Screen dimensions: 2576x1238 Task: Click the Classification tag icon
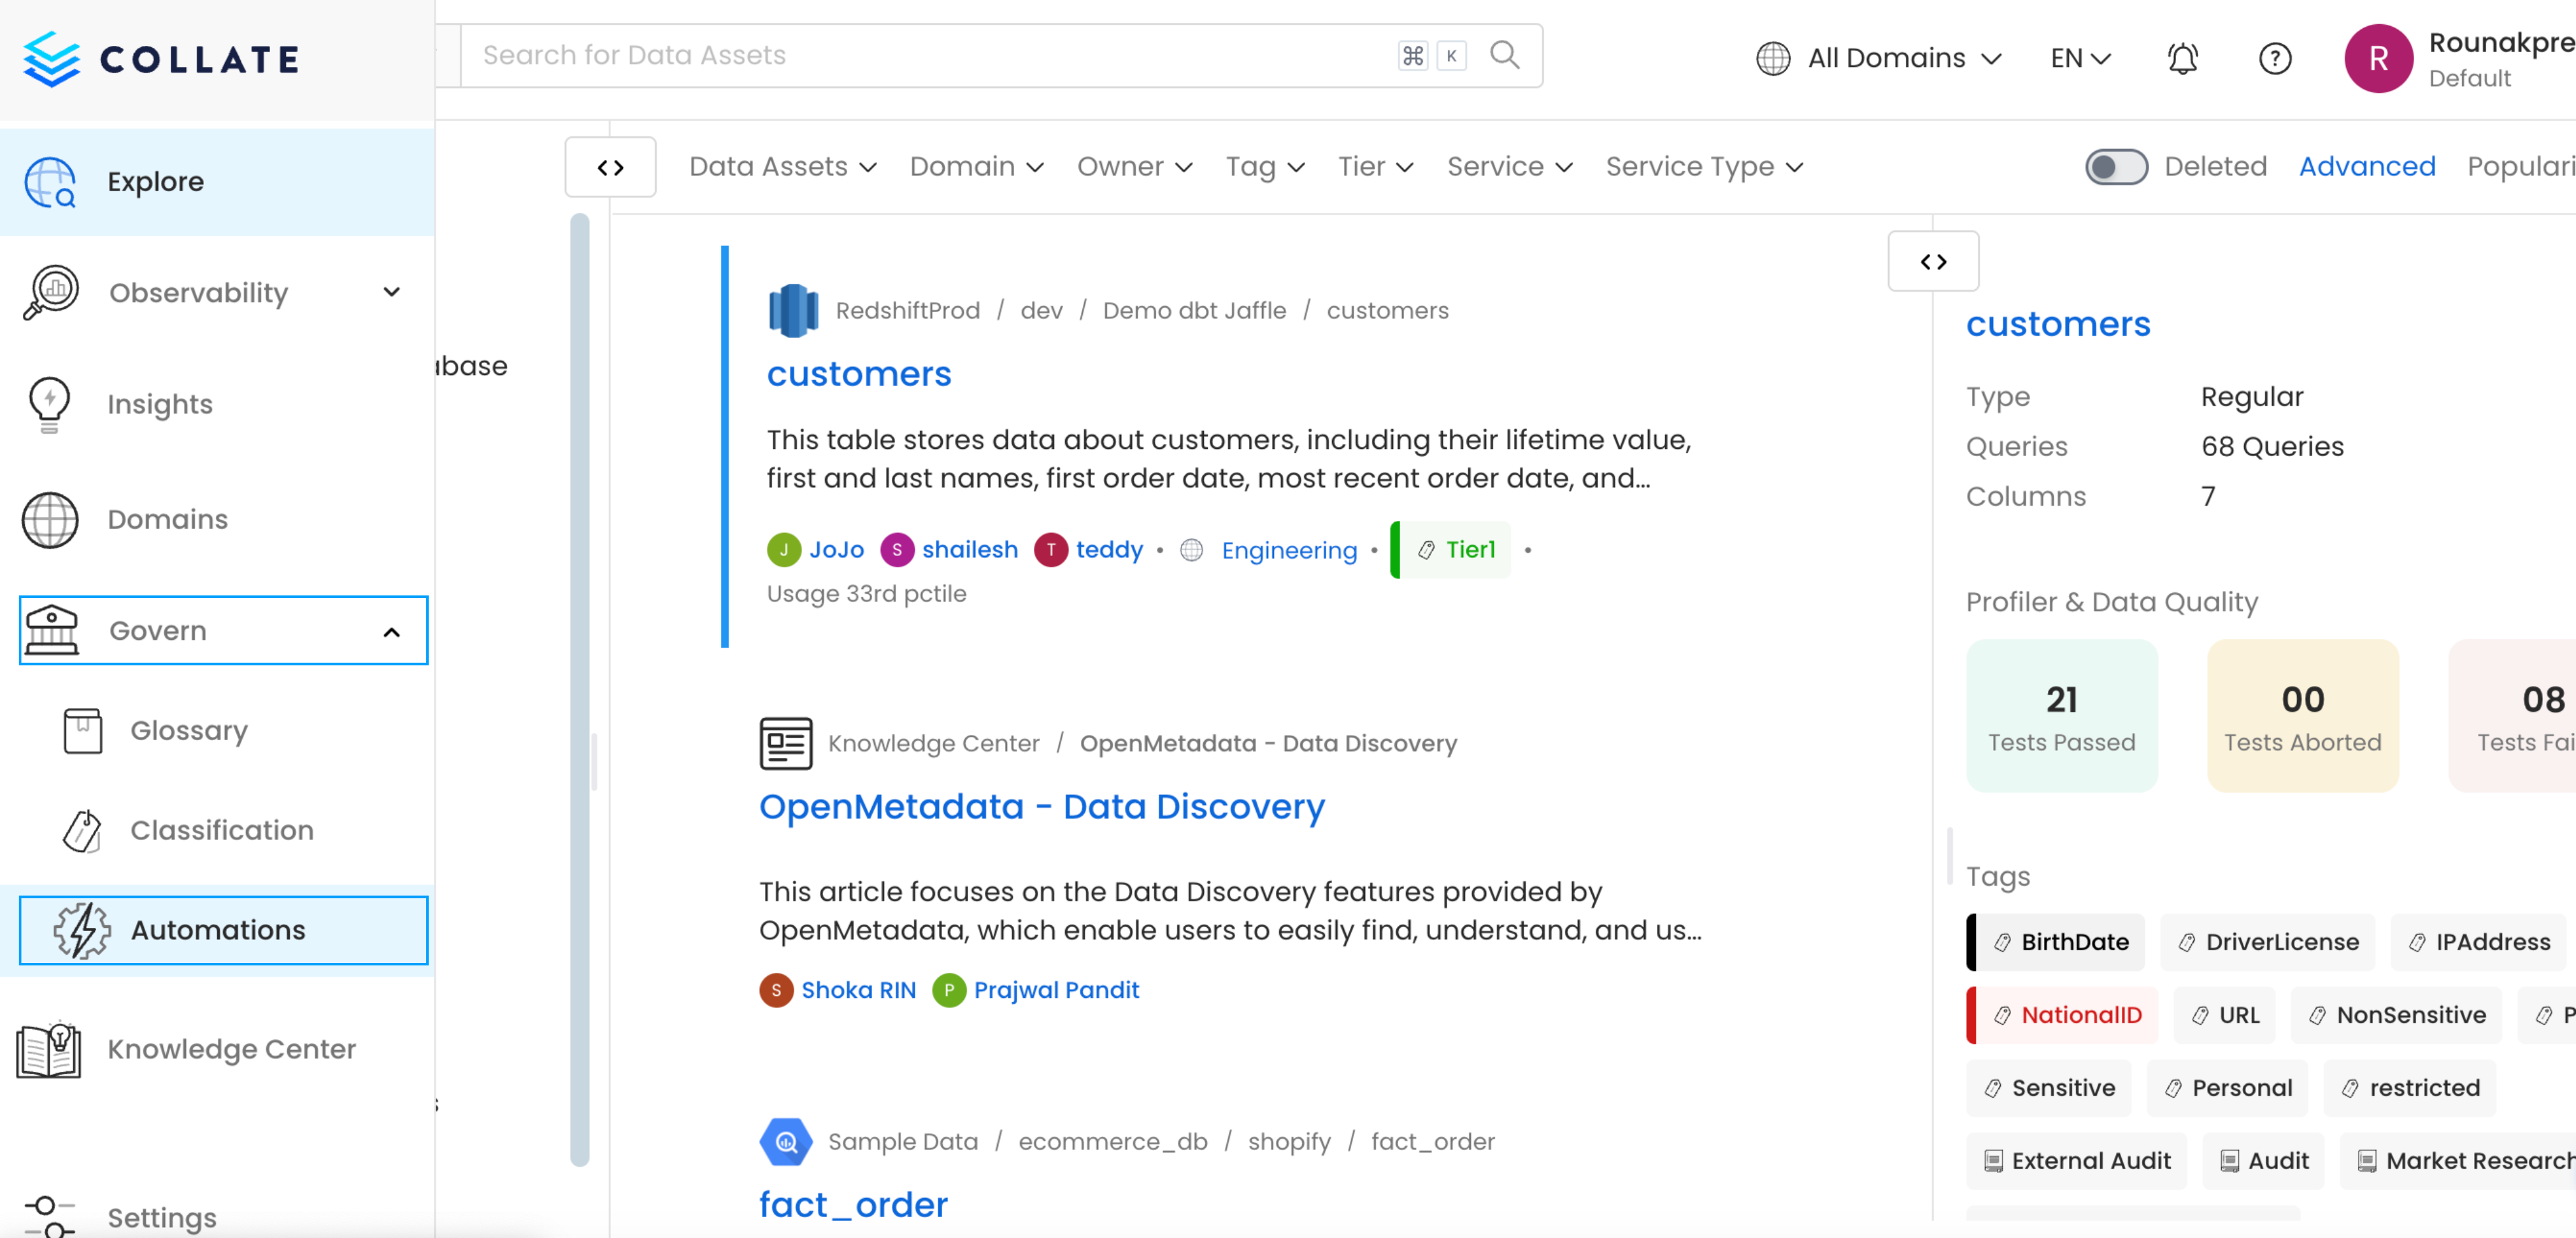[82, 830]
